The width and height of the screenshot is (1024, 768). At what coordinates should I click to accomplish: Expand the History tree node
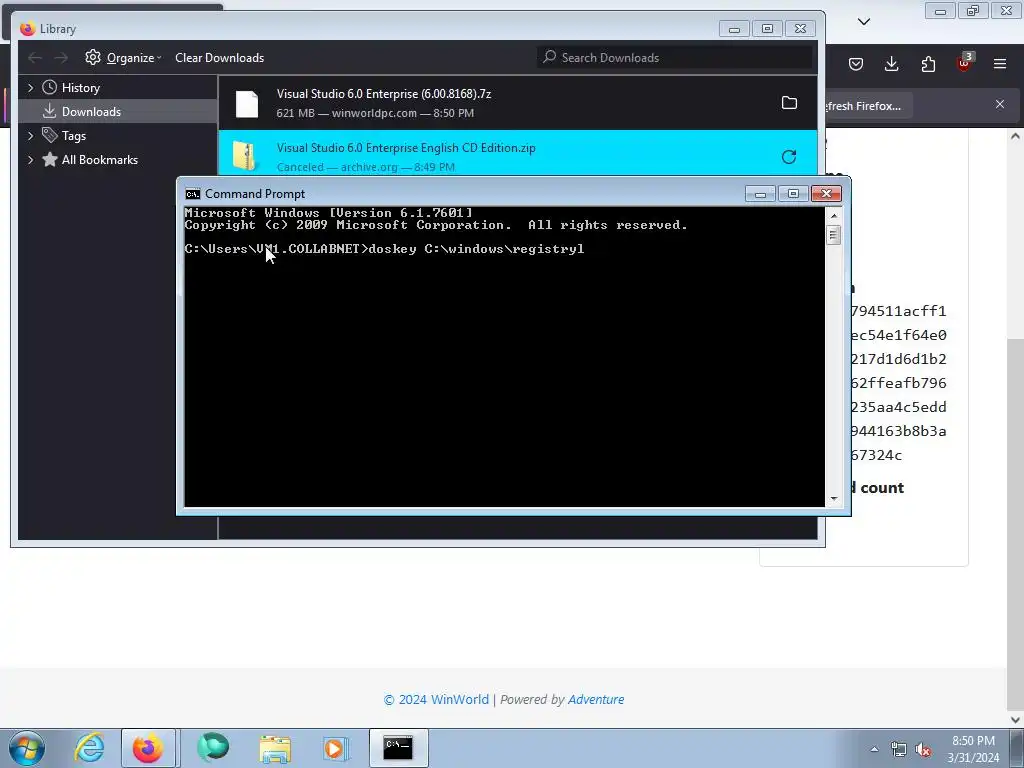point(30,88)
